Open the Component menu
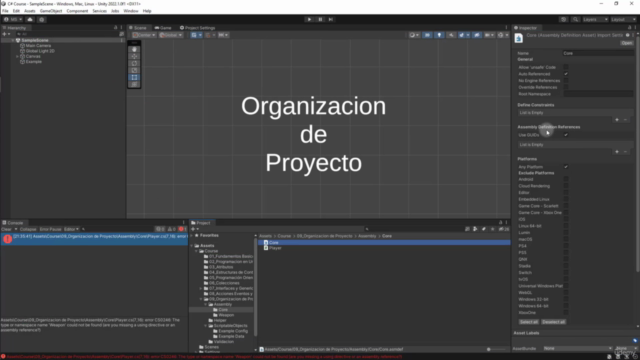The image size is (640, 360). 77,11
